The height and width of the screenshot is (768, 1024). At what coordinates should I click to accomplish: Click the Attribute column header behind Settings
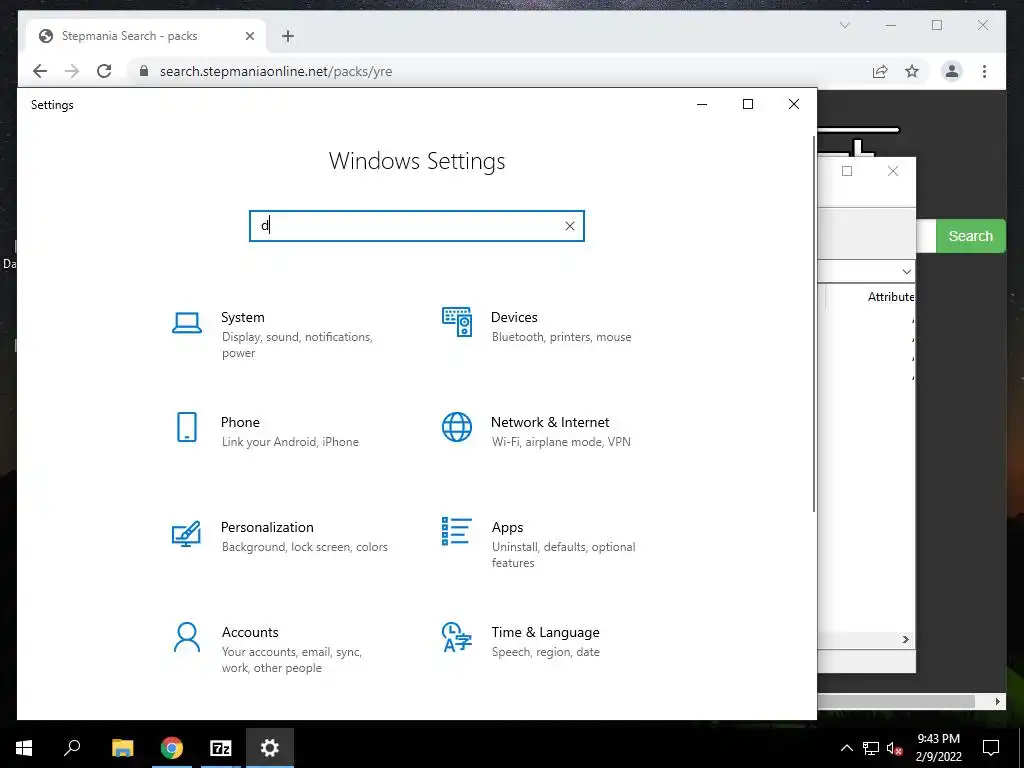coord(891,296)
